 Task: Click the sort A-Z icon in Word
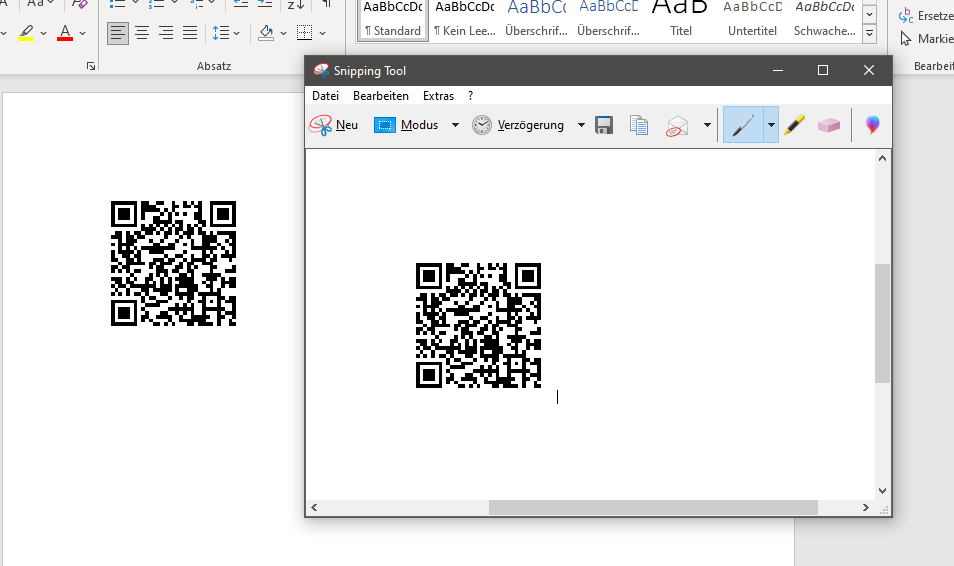pos(296,5)
